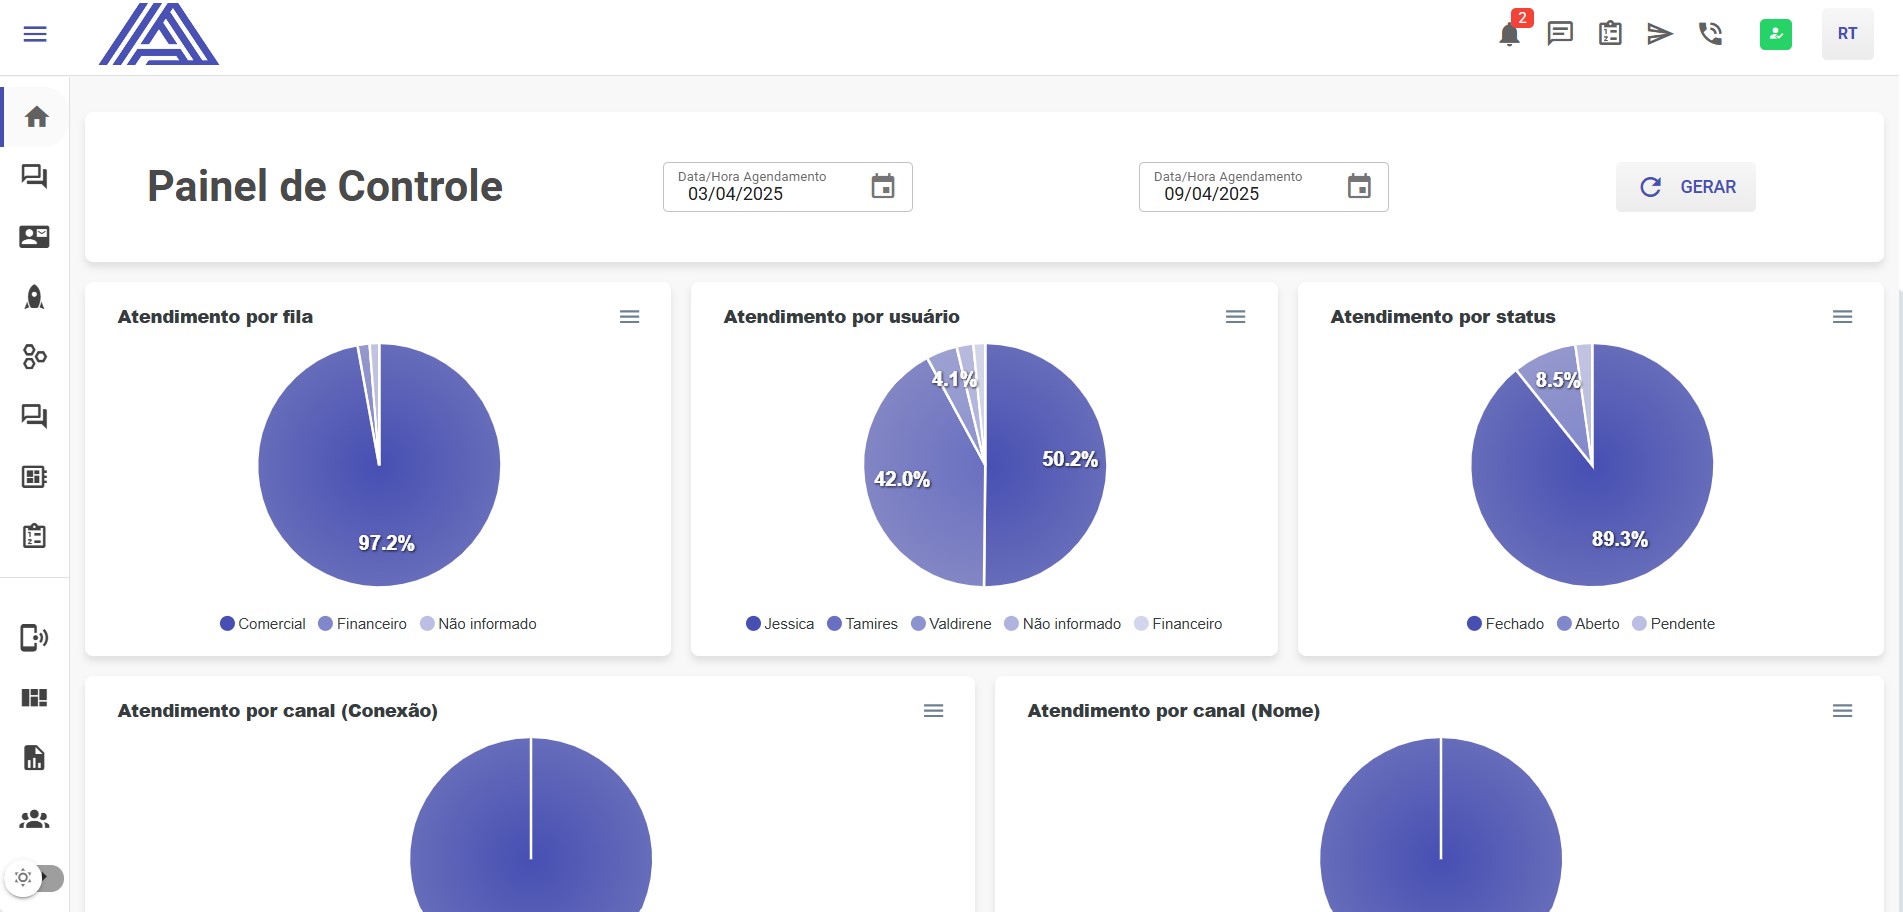Screen dimensions: 1903x912
Task: Toggle the light/dark theme switch
Action: tap(34, 878)
